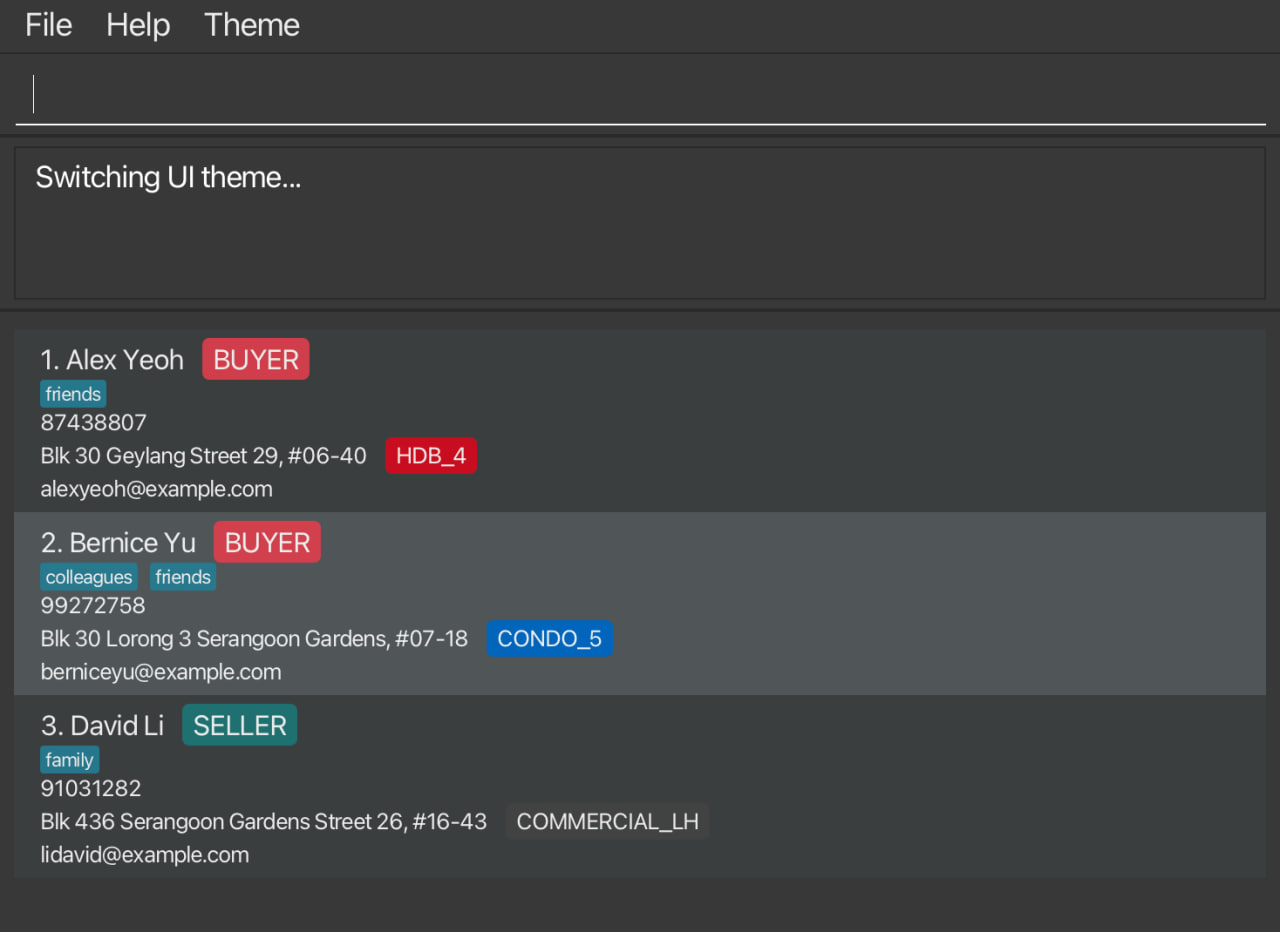Open the Help menu
Viewport: 1280px width, 932px height.
pyautogui.click(x=138, y=25)
